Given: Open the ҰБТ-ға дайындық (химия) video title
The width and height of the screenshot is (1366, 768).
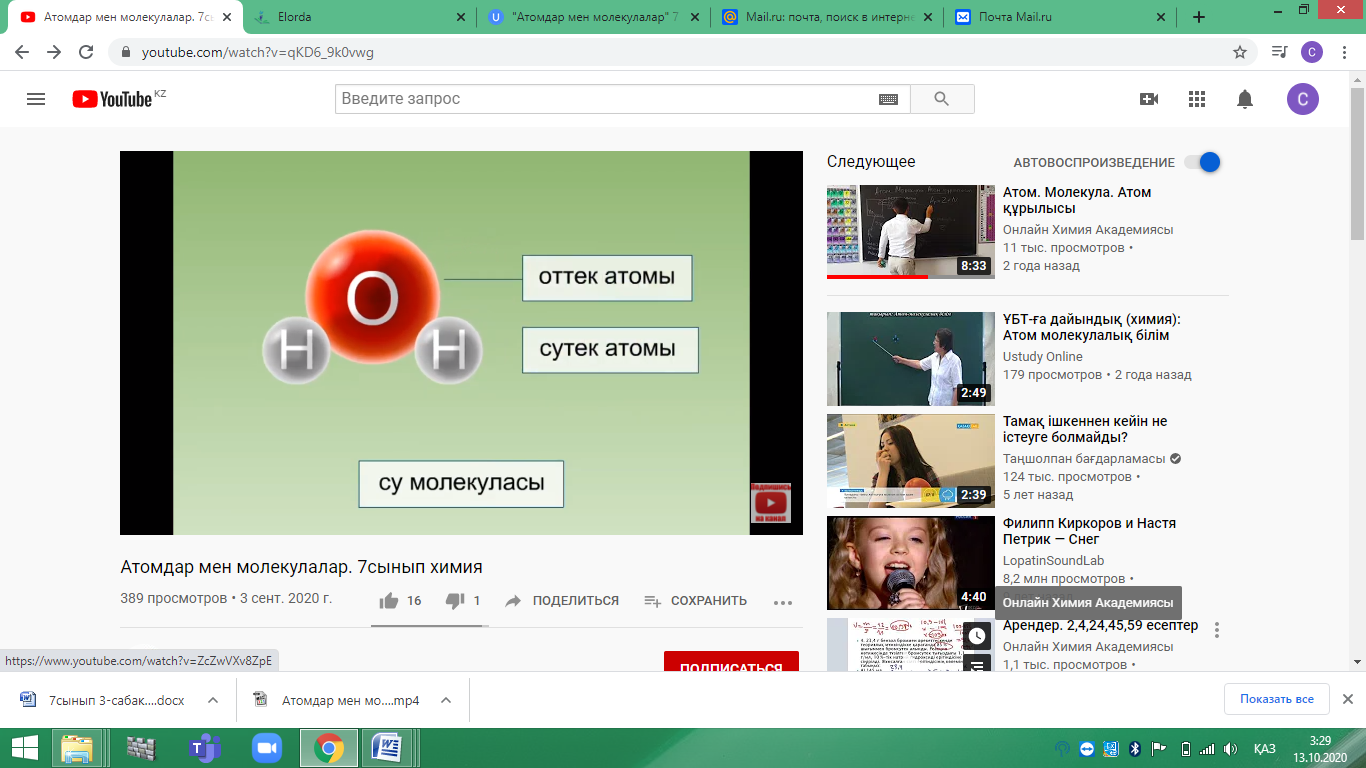Looking at the screenshot, I should point(1092,327).
